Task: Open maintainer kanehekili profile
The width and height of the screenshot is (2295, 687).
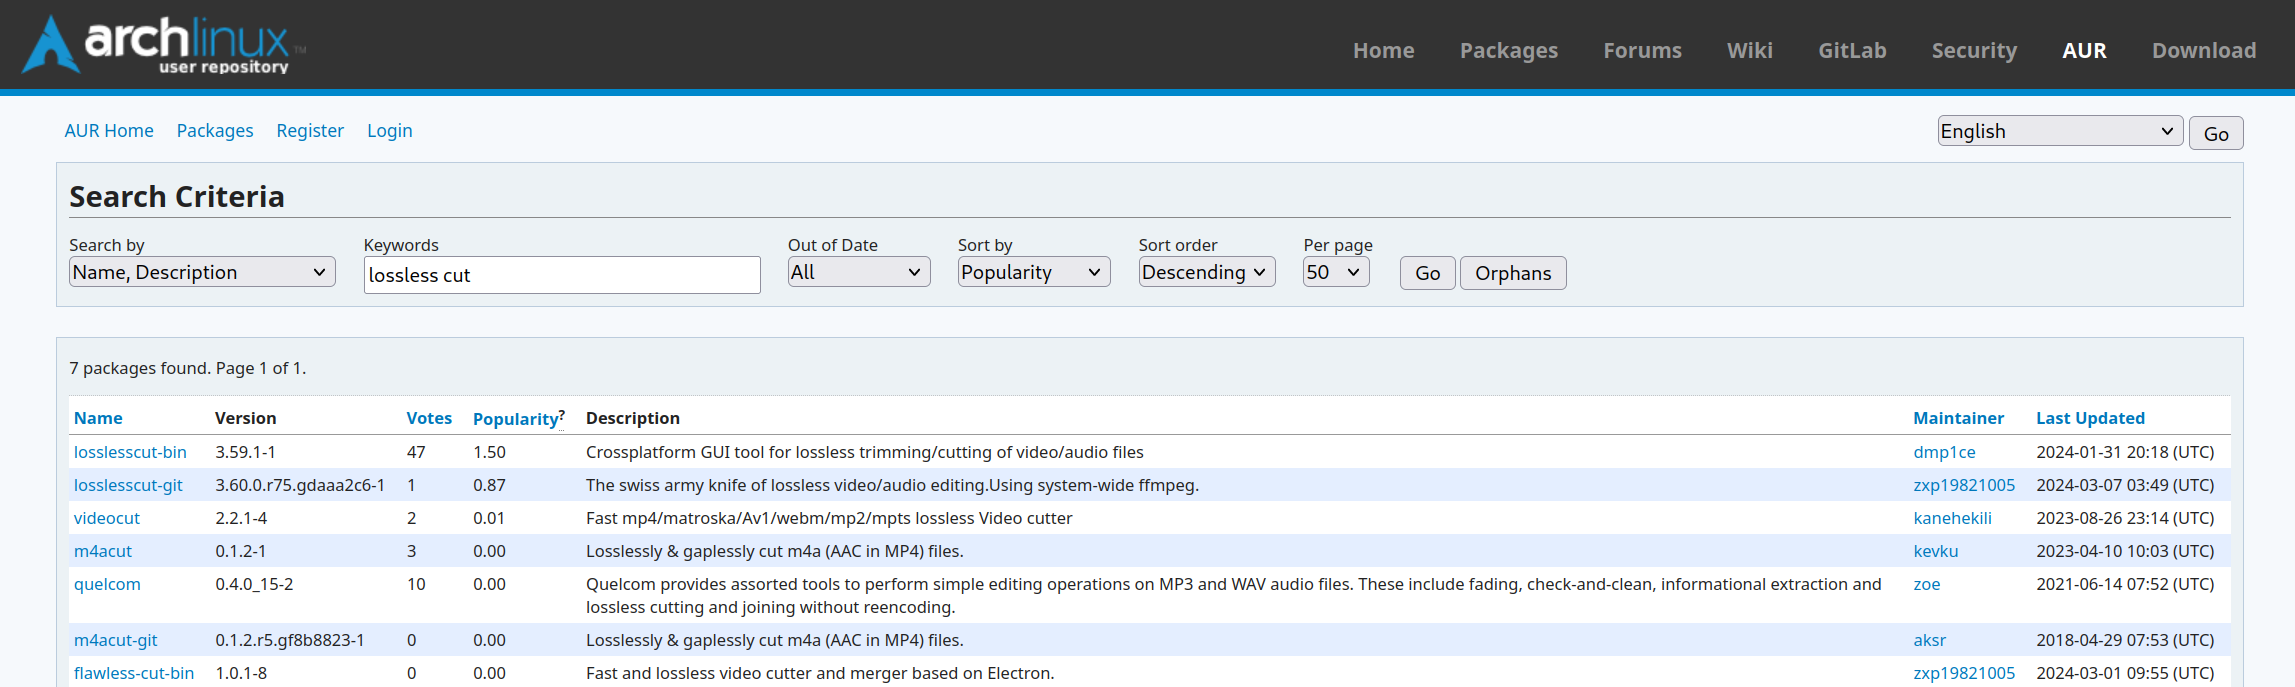Action: [1952, 518]
